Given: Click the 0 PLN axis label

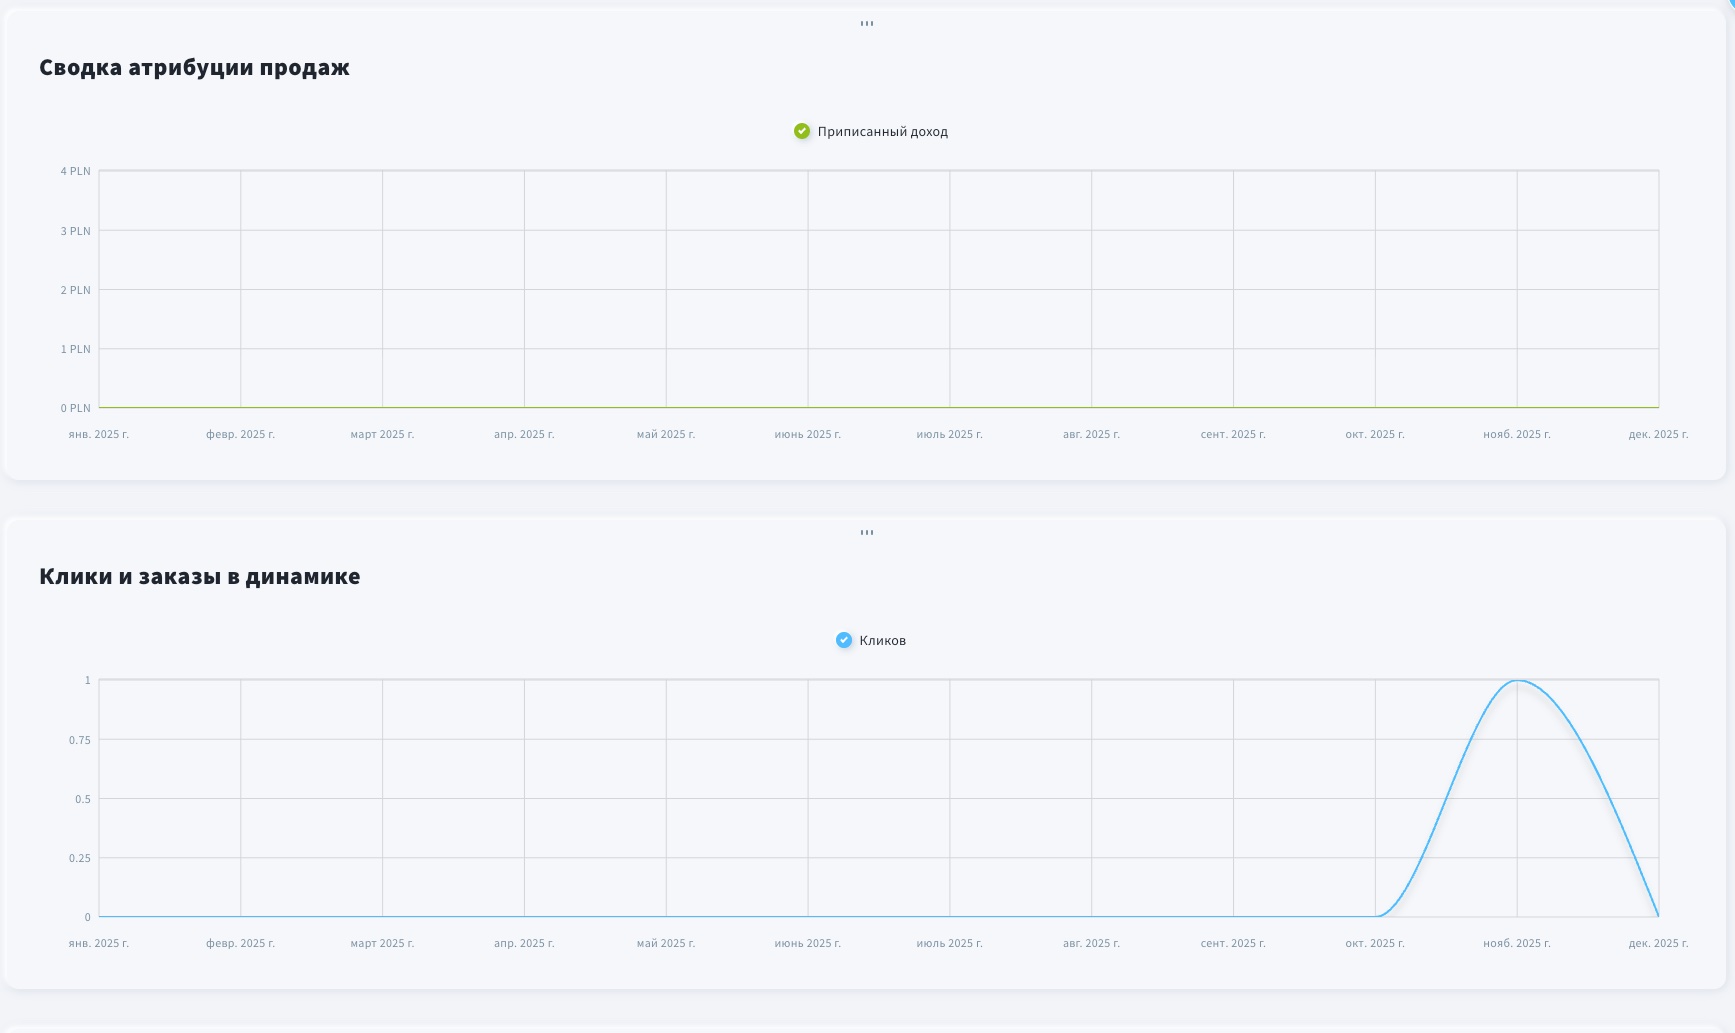Looking at the screenshot, I should coord(75,408).
